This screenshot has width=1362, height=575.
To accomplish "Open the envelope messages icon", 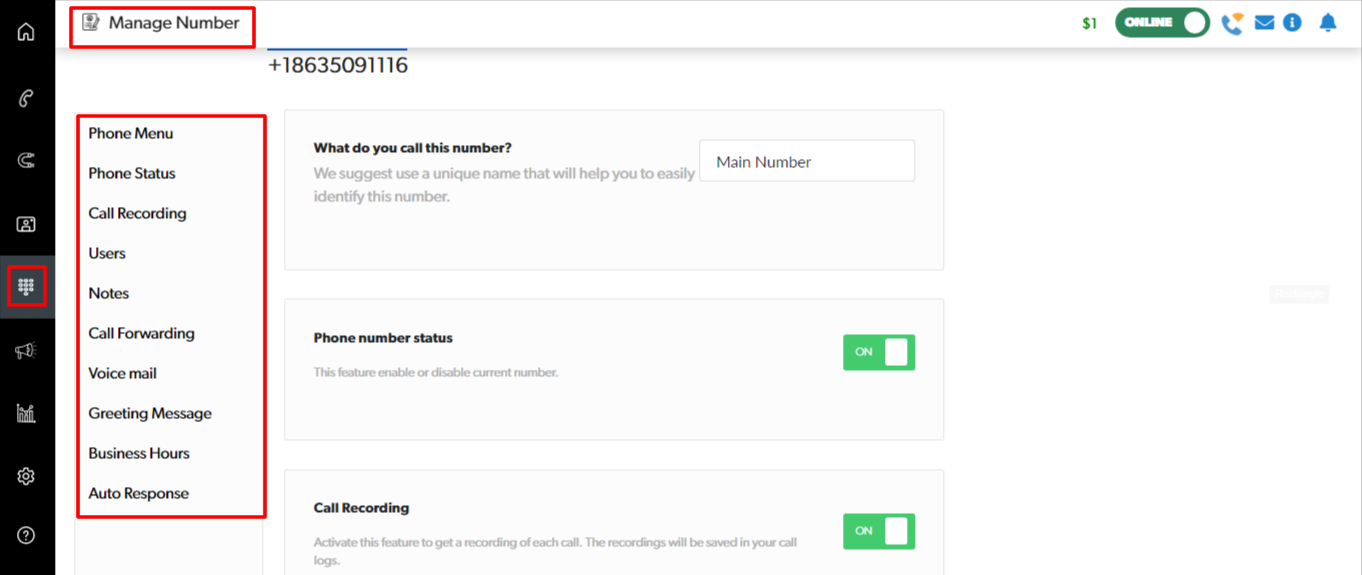I will [x=1264, y=22].
